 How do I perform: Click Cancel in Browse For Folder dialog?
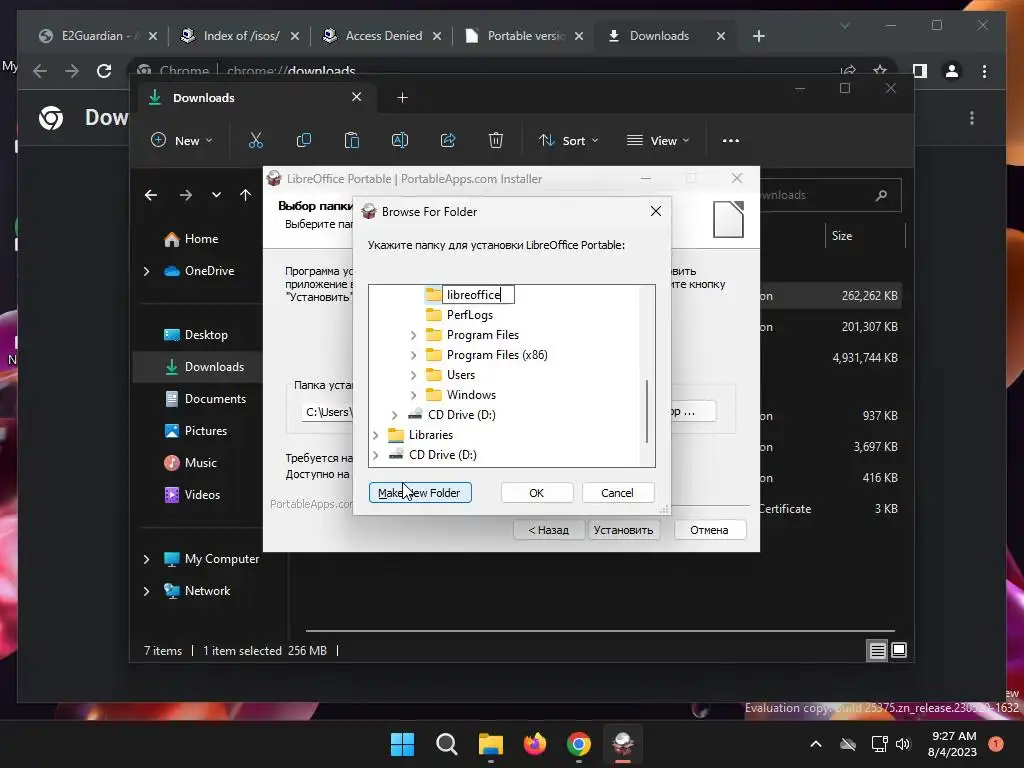click(617, 492)
